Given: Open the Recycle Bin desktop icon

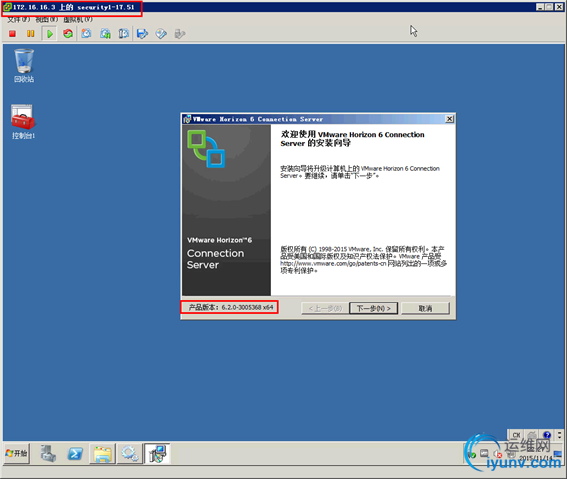Looking at the screenshot, I should [x=24, y=65].
